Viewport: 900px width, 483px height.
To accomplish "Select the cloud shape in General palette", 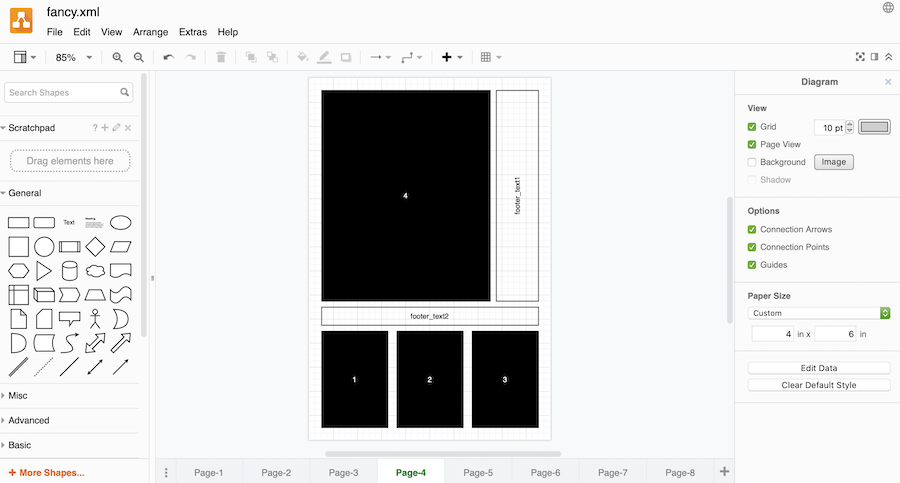I will 95,271.
